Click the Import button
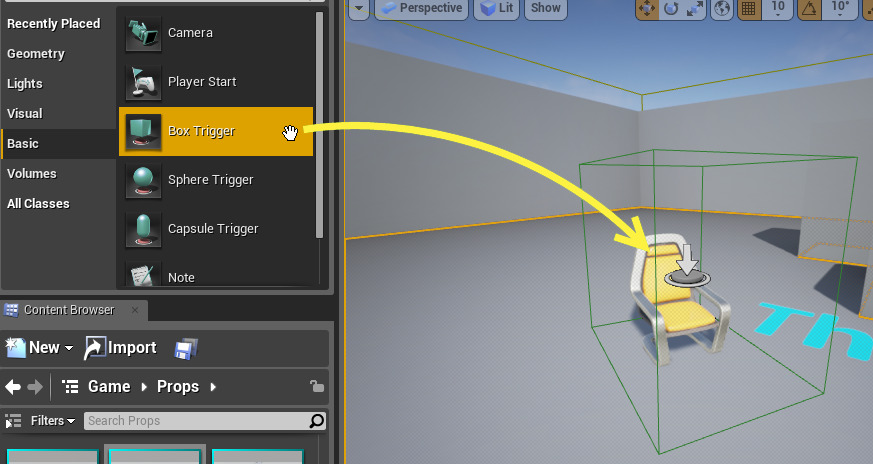This screenshot has height=464, width=873. pos(120,348)
